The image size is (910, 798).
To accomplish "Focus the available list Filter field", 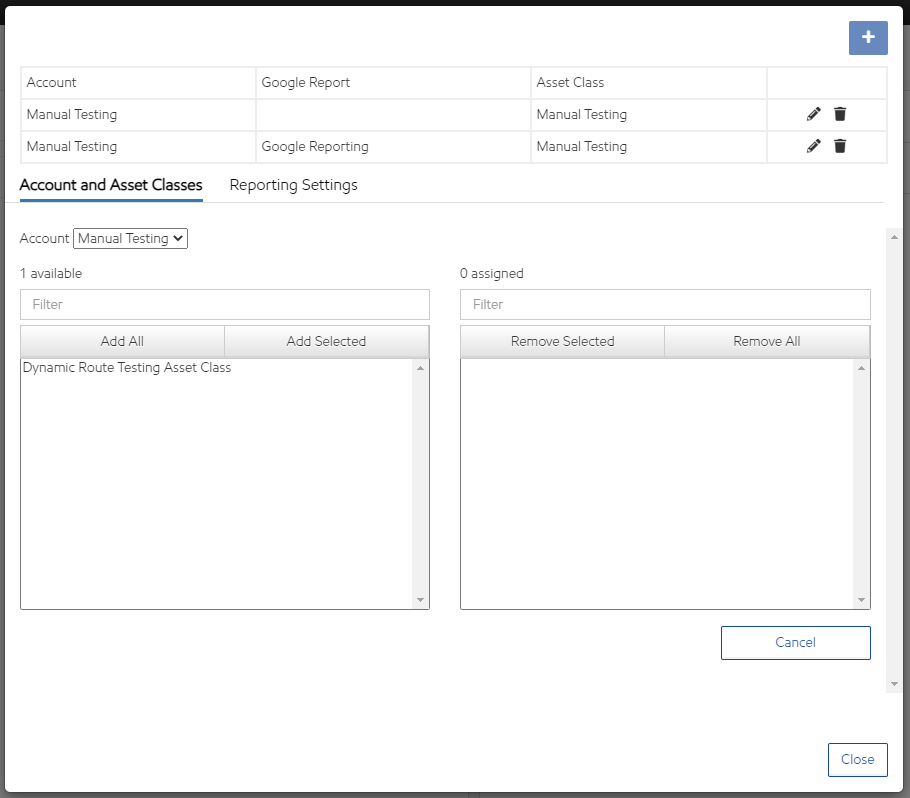I will 225,304.
